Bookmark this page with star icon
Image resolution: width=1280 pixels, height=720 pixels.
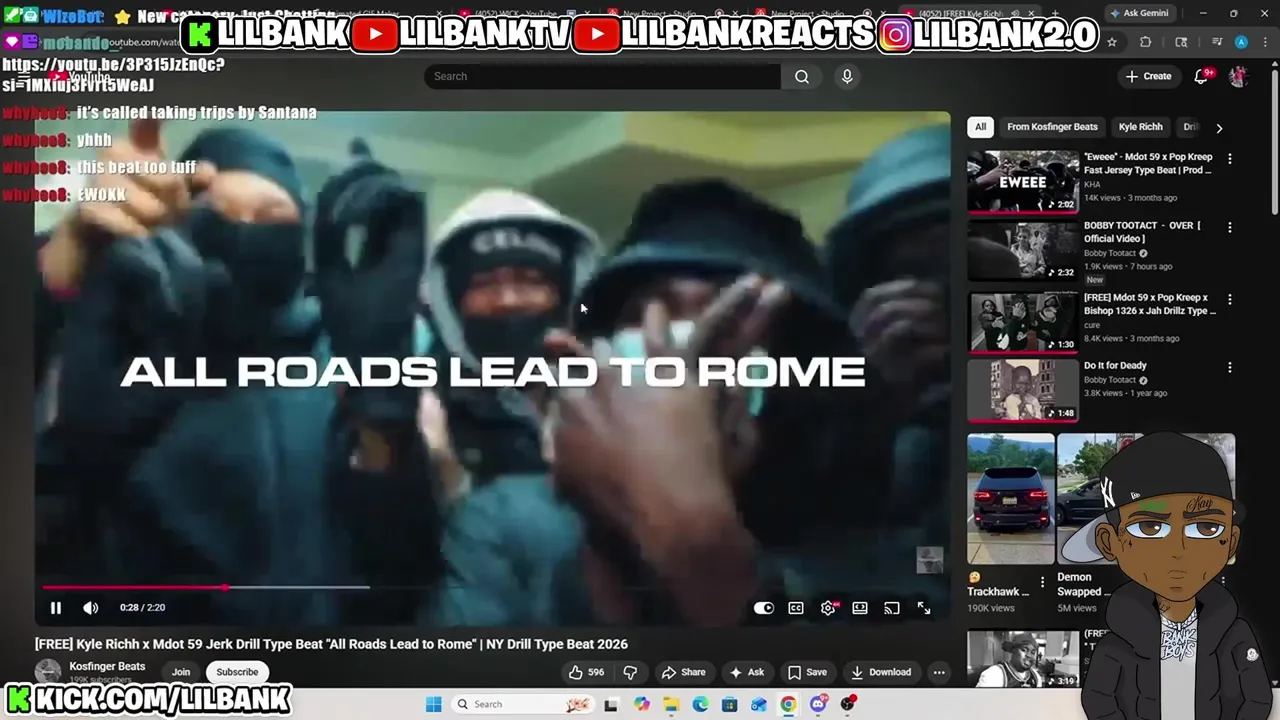click(1112, 42)
